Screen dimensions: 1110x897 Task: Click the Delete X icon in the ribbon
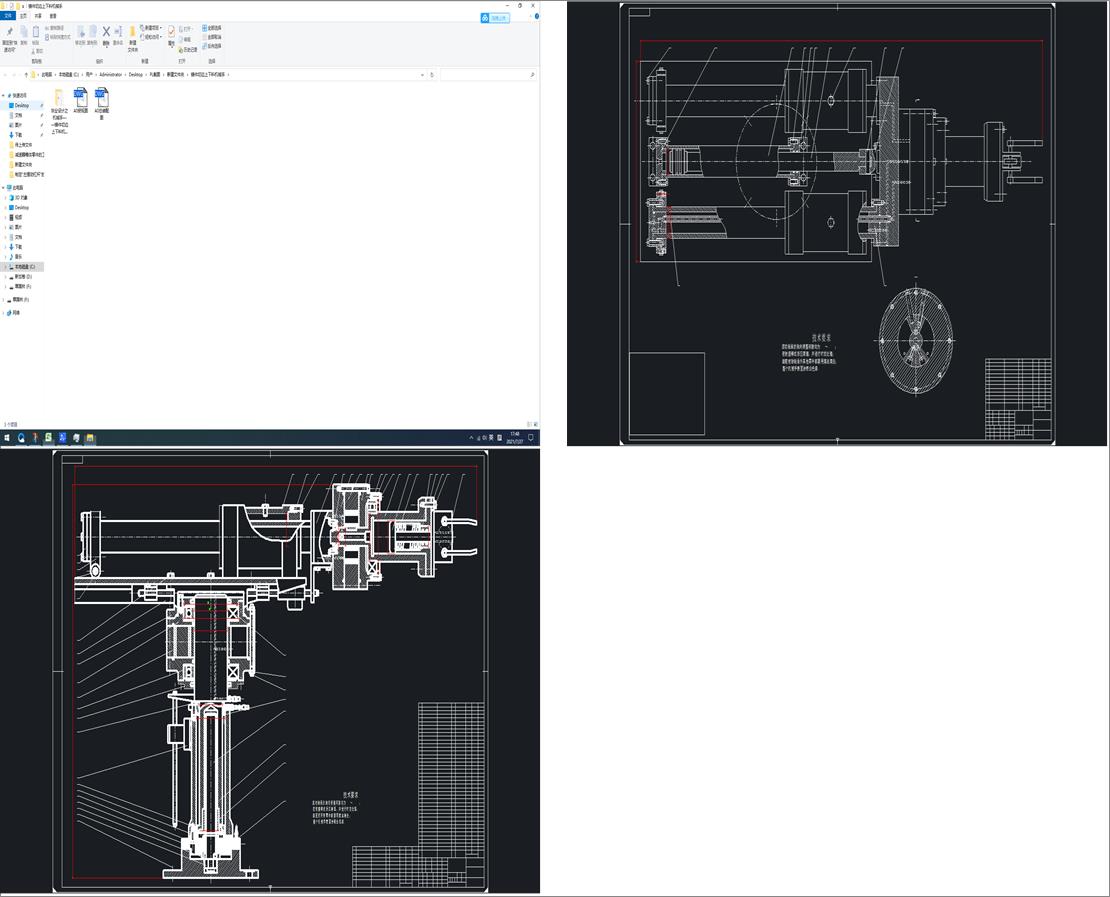point(106,32)
